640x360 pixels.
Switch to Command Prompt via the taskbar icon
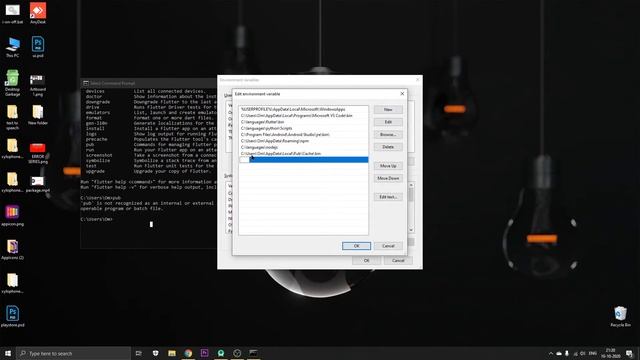coord(253,353)
